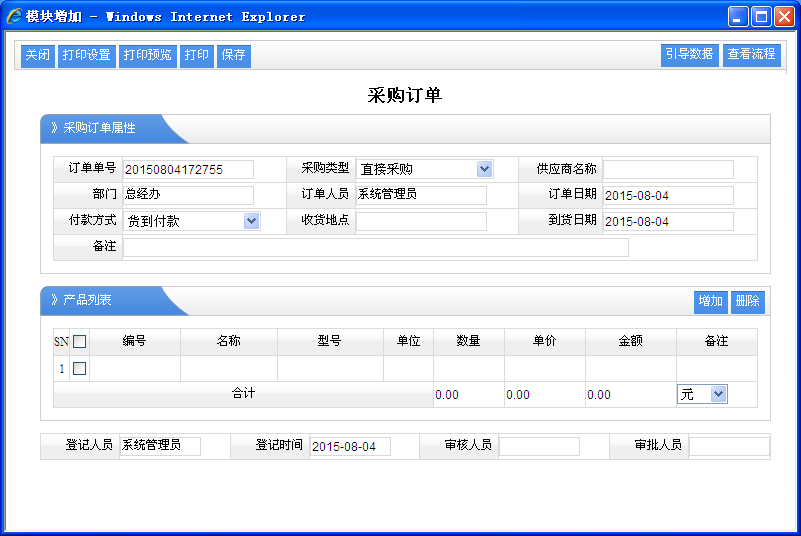Open the 付款方式 dropdown
This screenshot has height=536, width=801.
coord(251,221)
